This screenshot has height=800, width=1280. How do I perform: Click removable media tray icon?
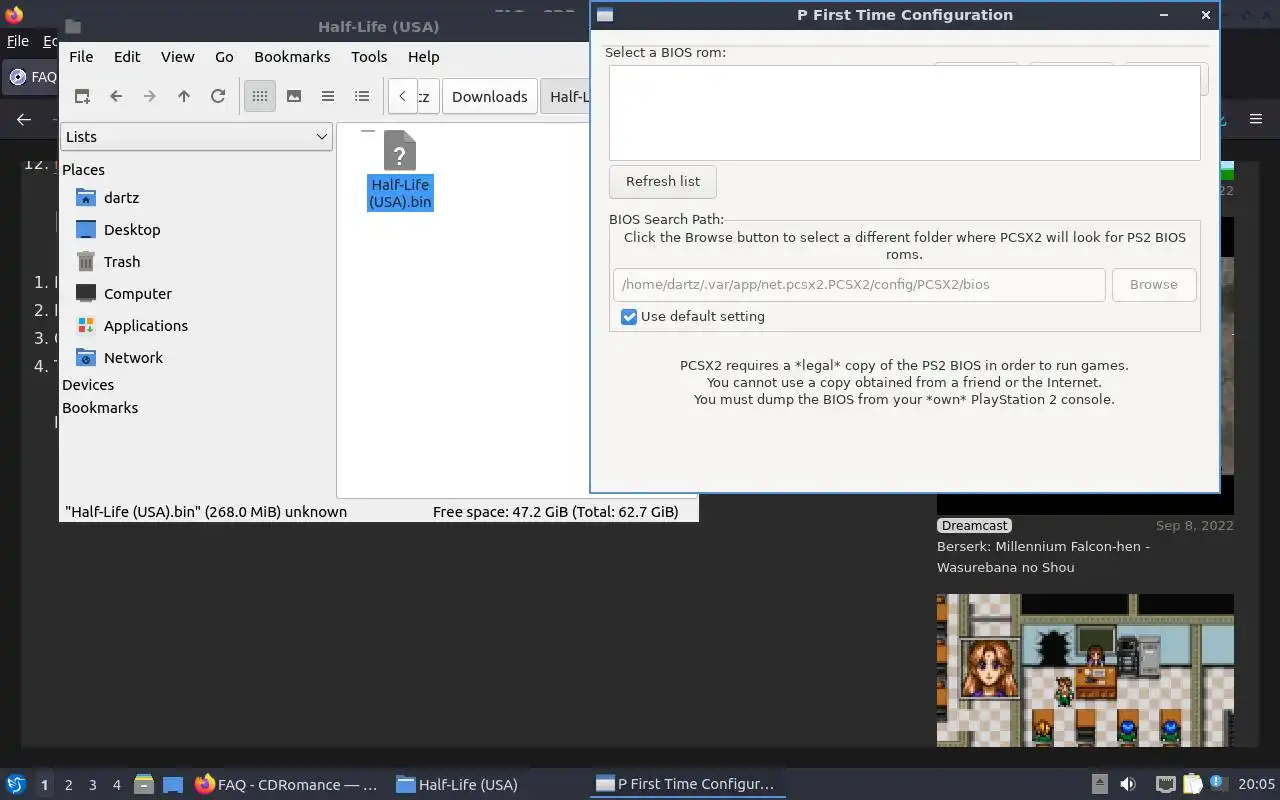coord(1099,785)
